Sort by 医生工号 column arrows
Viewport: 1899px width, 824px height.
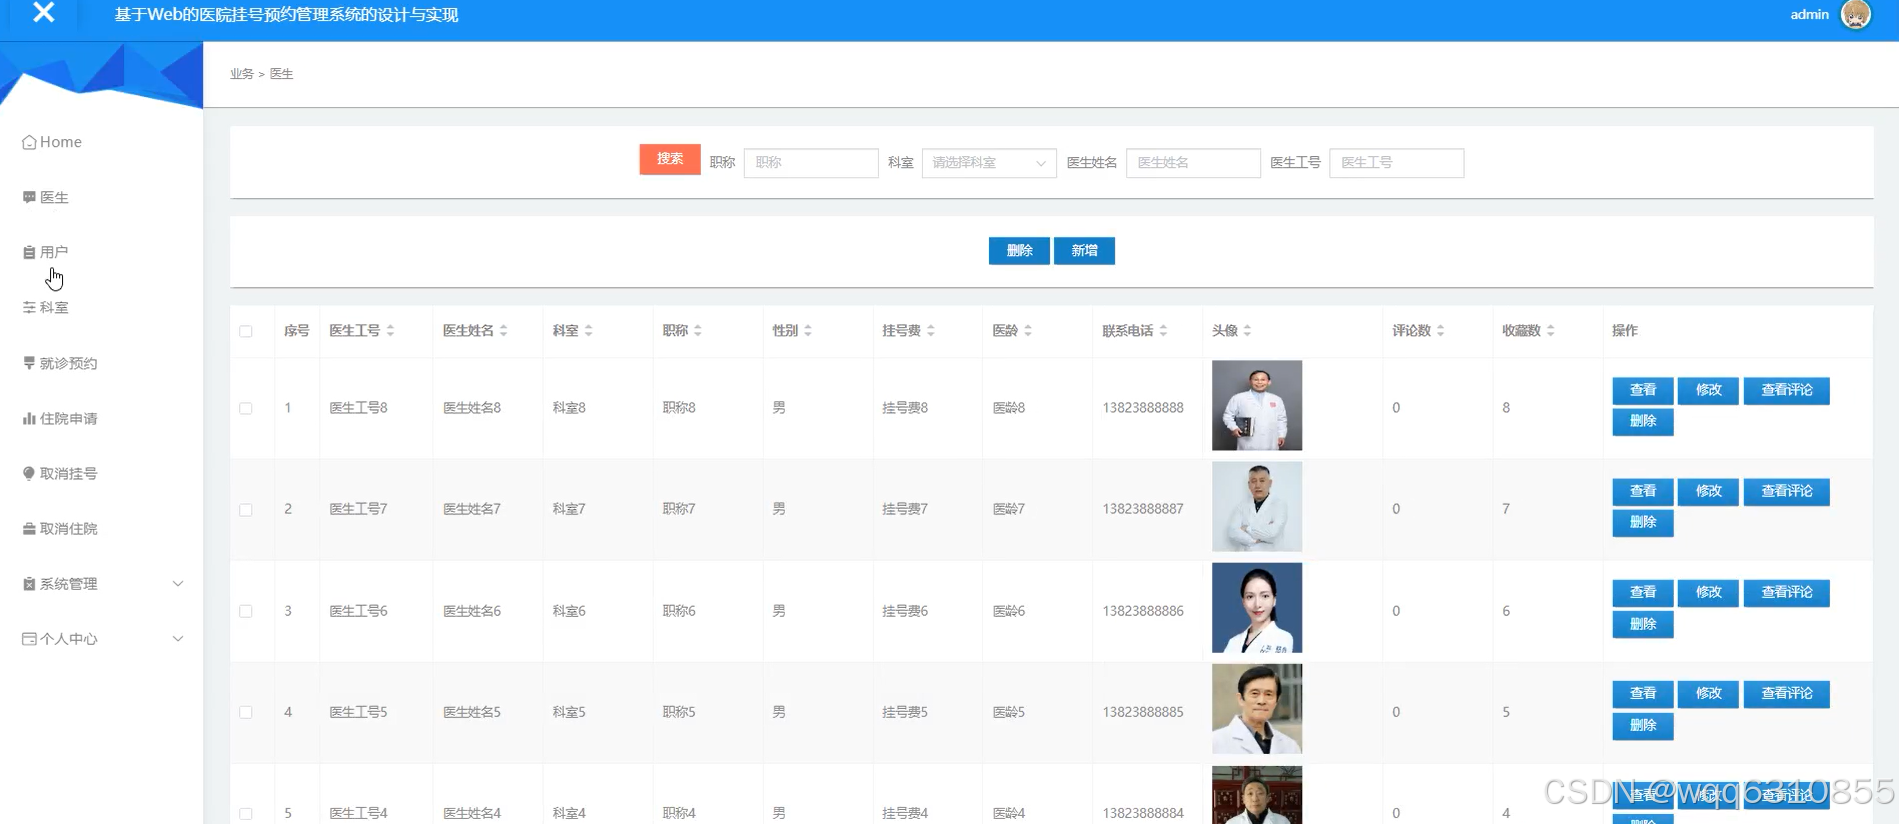click(x=390, y=330)
